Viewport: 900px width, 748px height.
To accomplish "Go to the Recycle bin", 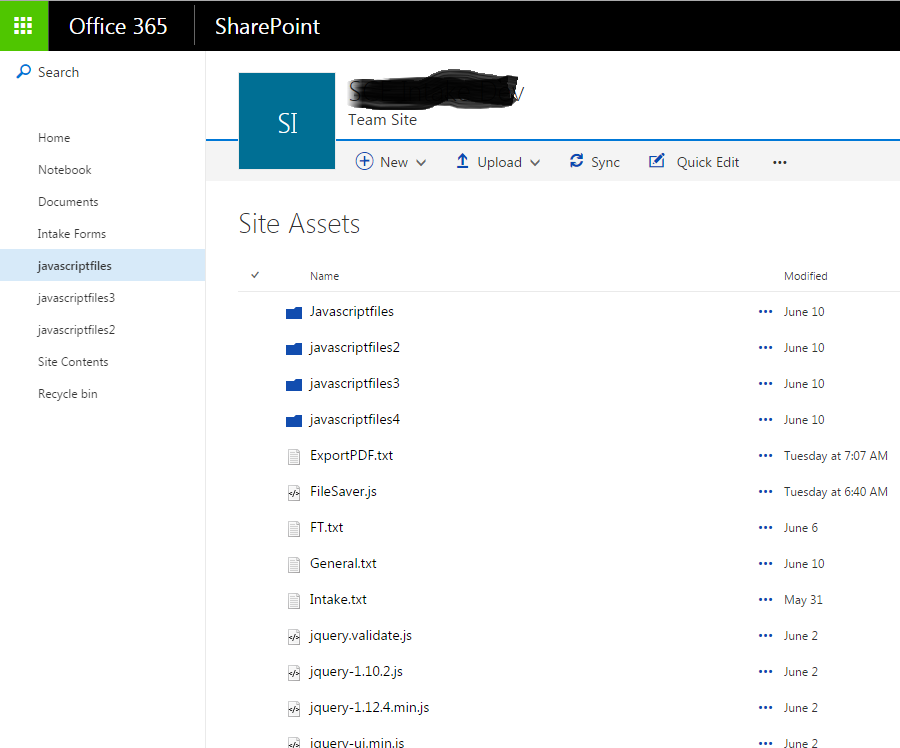I will click(67, 393).
